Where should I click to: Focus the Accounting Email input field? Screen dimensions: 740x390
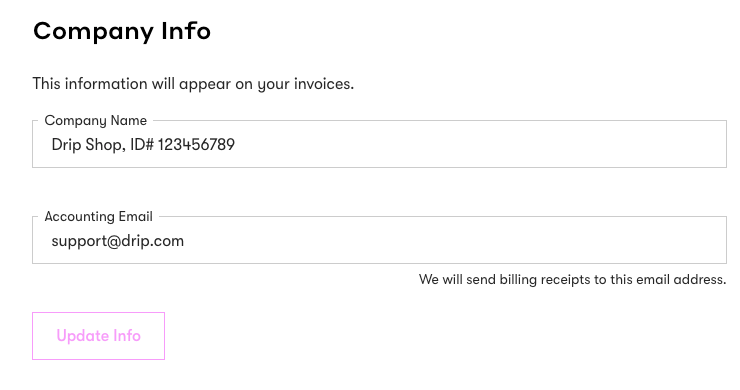(379, 240)
